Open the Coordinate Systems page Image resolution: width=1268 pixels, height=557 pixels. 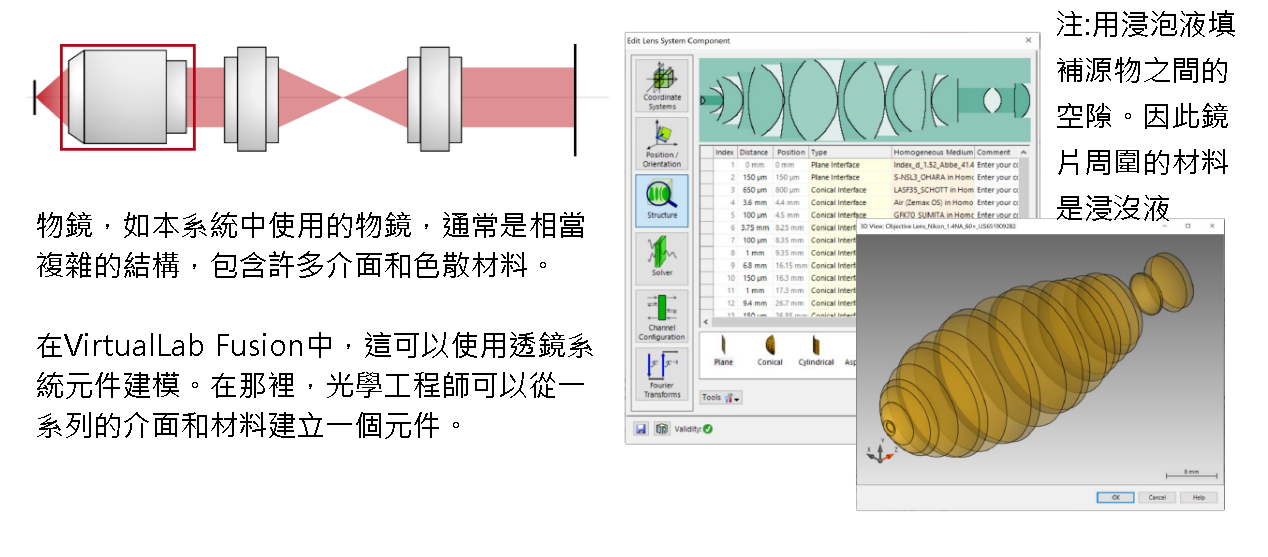tap(661, 85)
